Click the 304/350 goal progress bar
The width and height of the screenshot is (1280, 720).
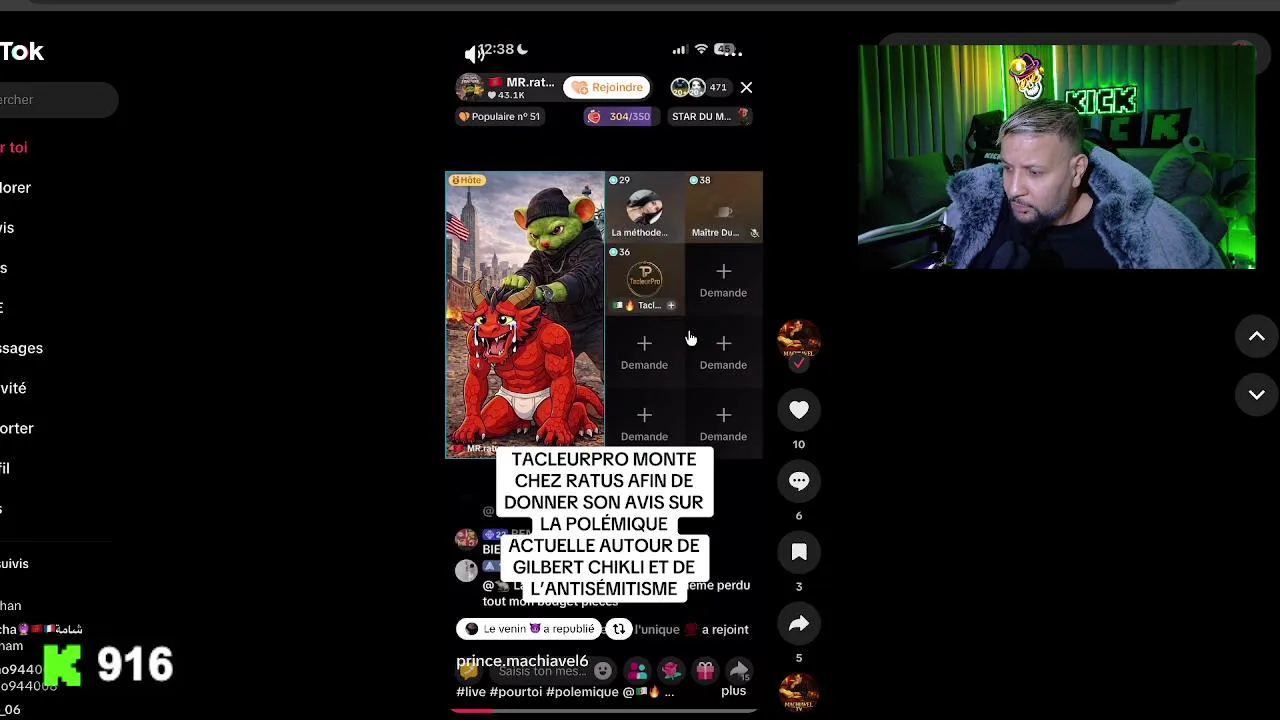click(619, 117)
